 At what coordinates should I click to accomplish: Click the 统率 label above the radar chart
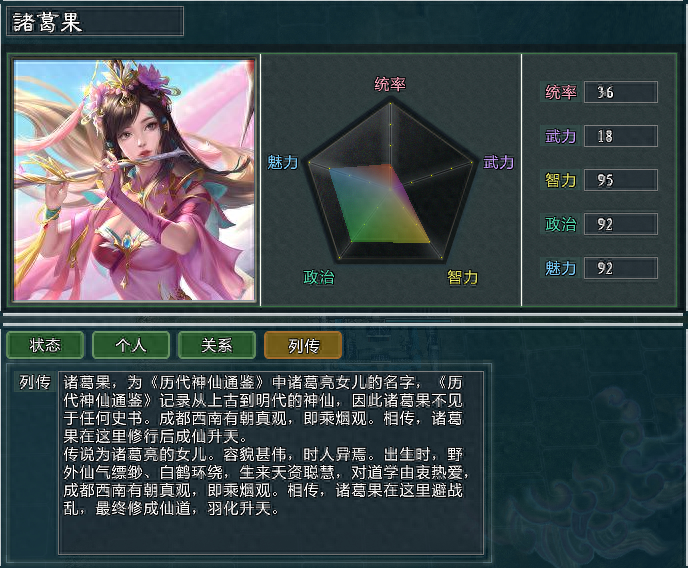tap(390, 84)
